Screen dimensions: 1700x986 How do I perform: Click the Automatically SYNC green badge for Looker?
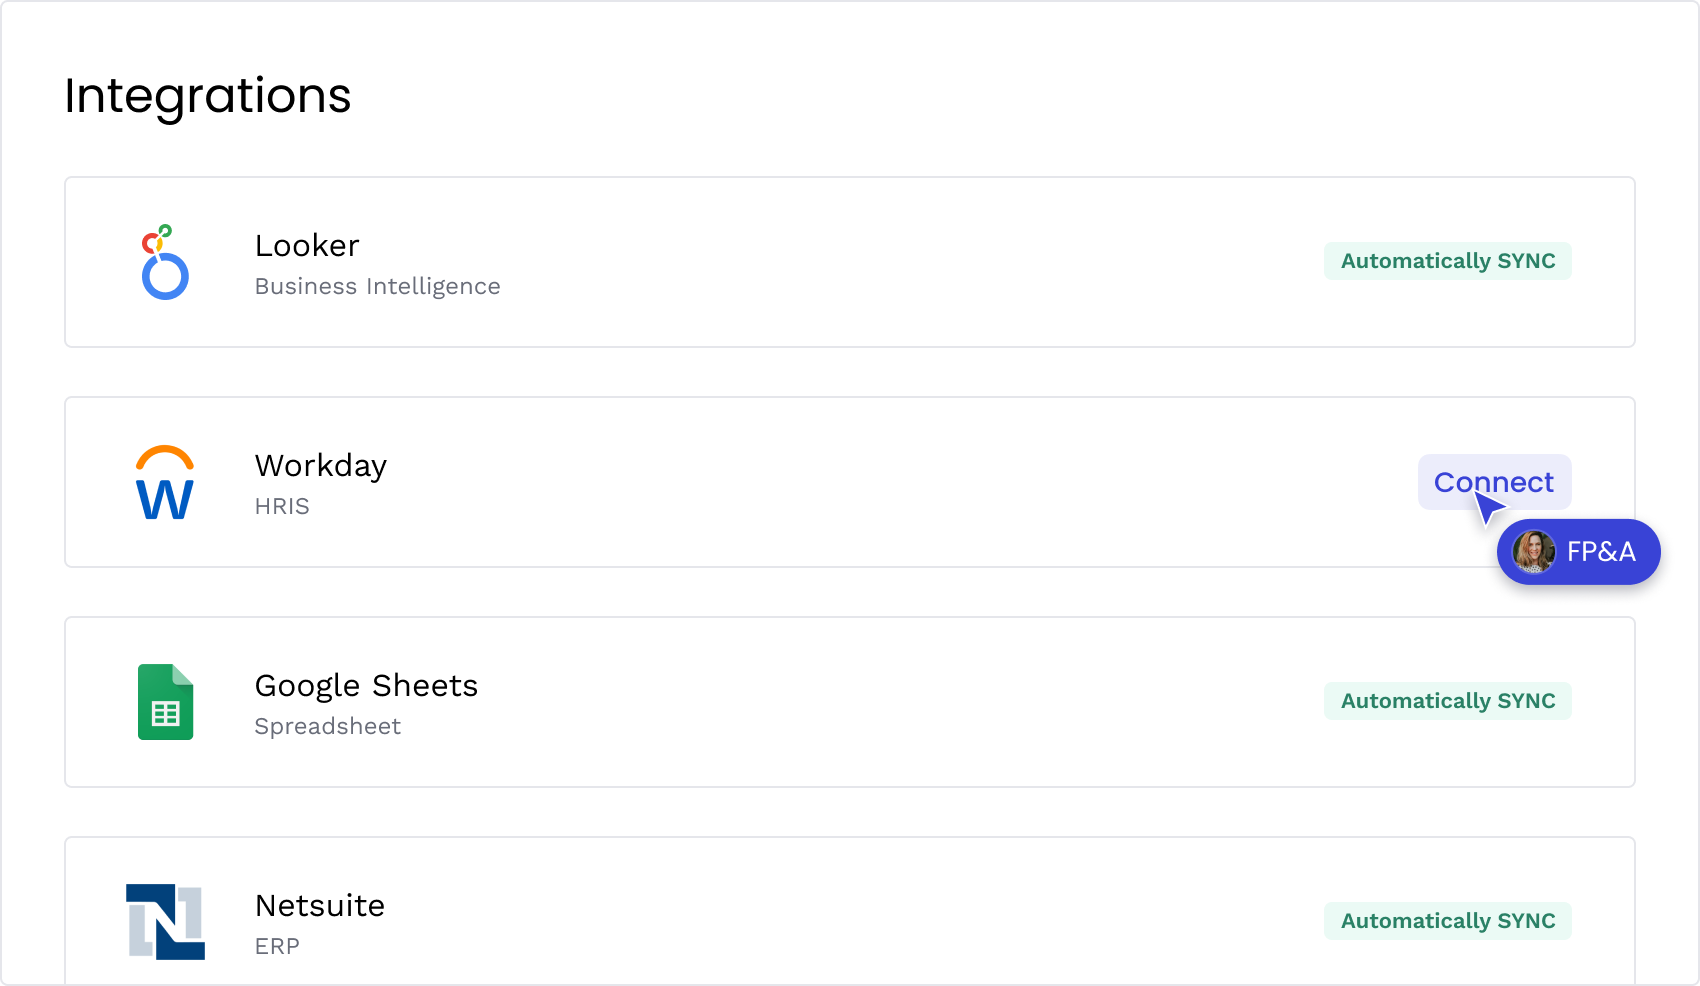click(1447, 260)
